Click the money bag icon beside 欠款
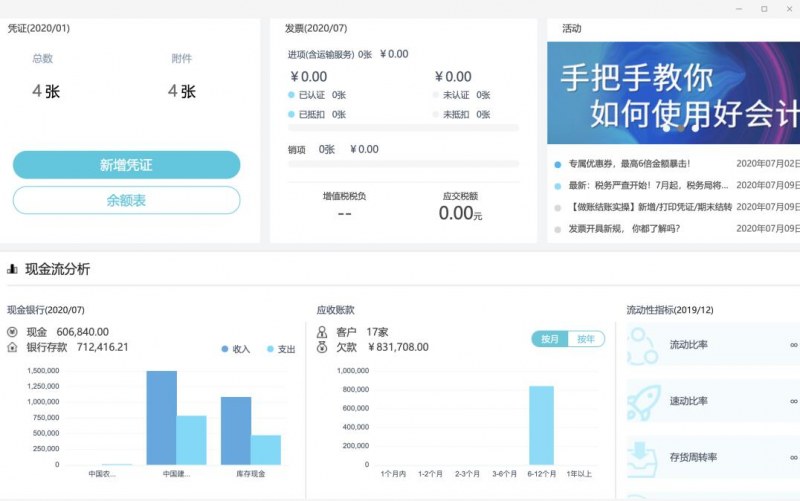This screenshot has height=501, width=800. (x=322, y=347)
